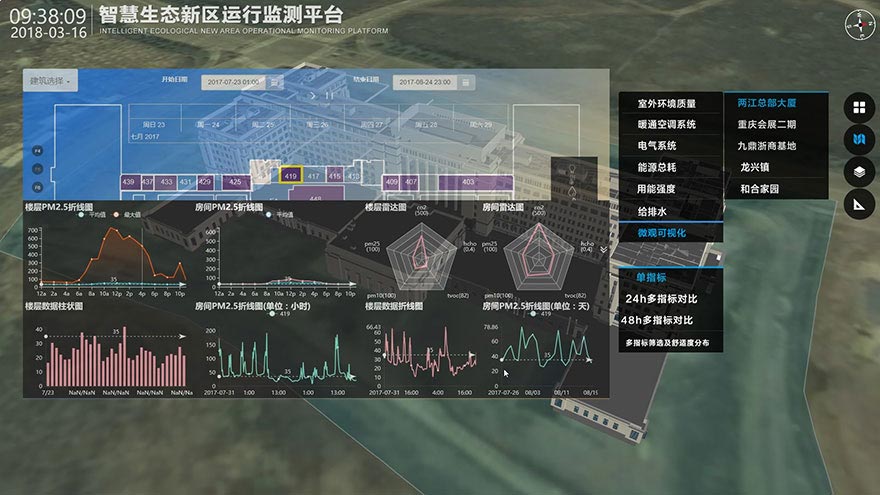Toggle 419 legend in hourly PM2.5 chart

click(279, 314)
